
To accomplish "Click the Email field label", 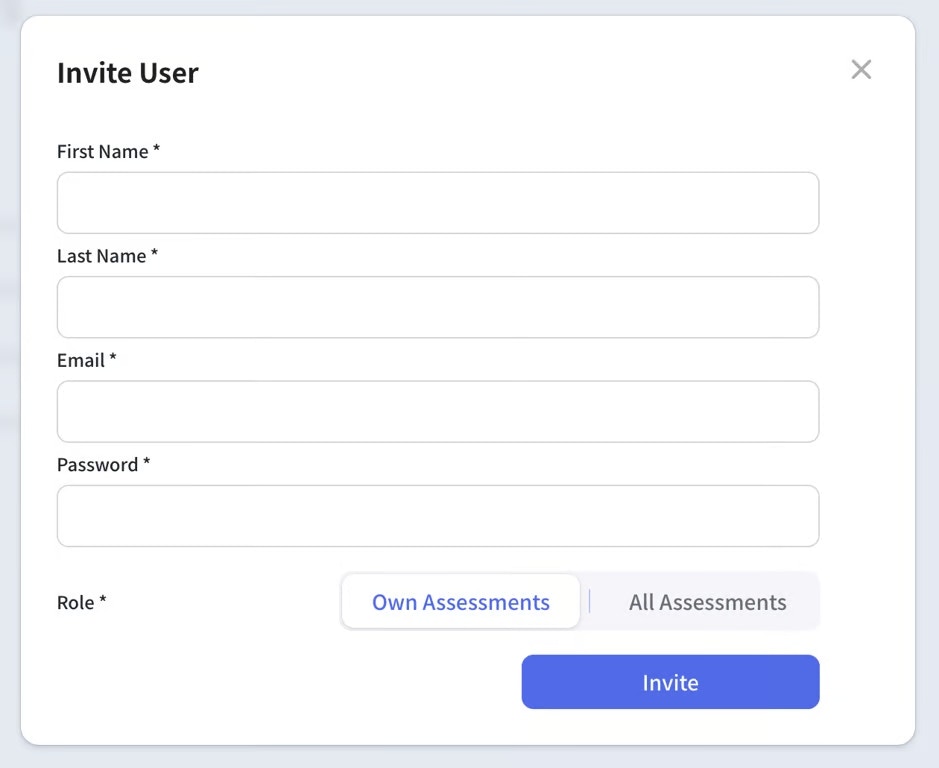I will [80, 360].
